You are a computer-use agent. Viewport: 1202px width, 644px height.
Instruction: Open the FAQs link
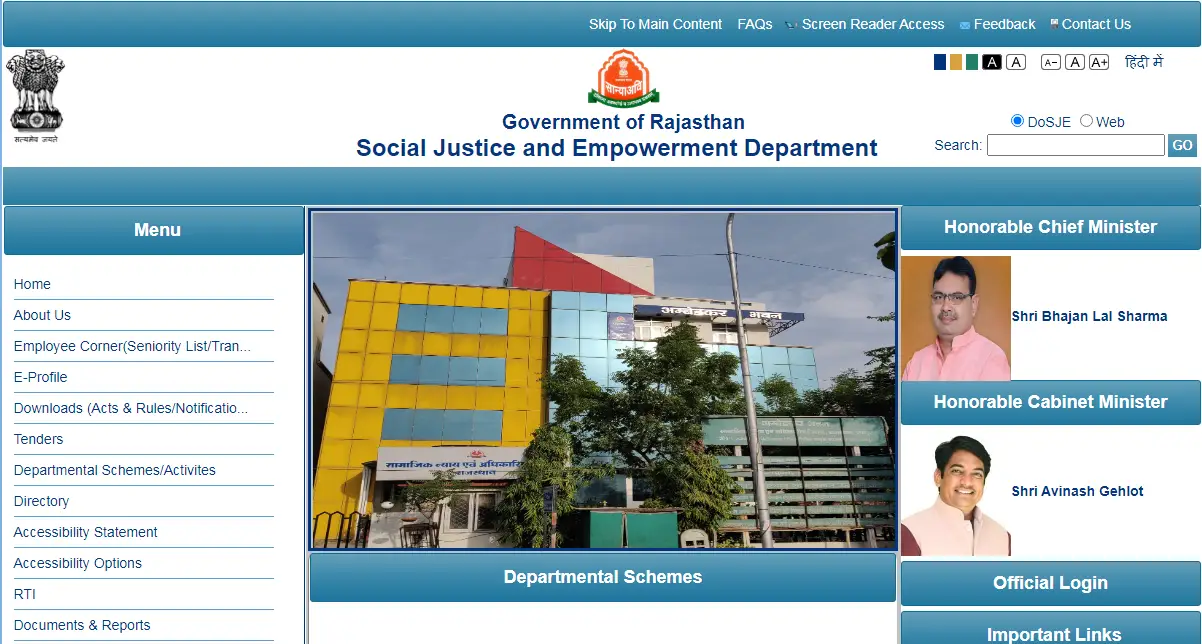(x=755, y=24)
